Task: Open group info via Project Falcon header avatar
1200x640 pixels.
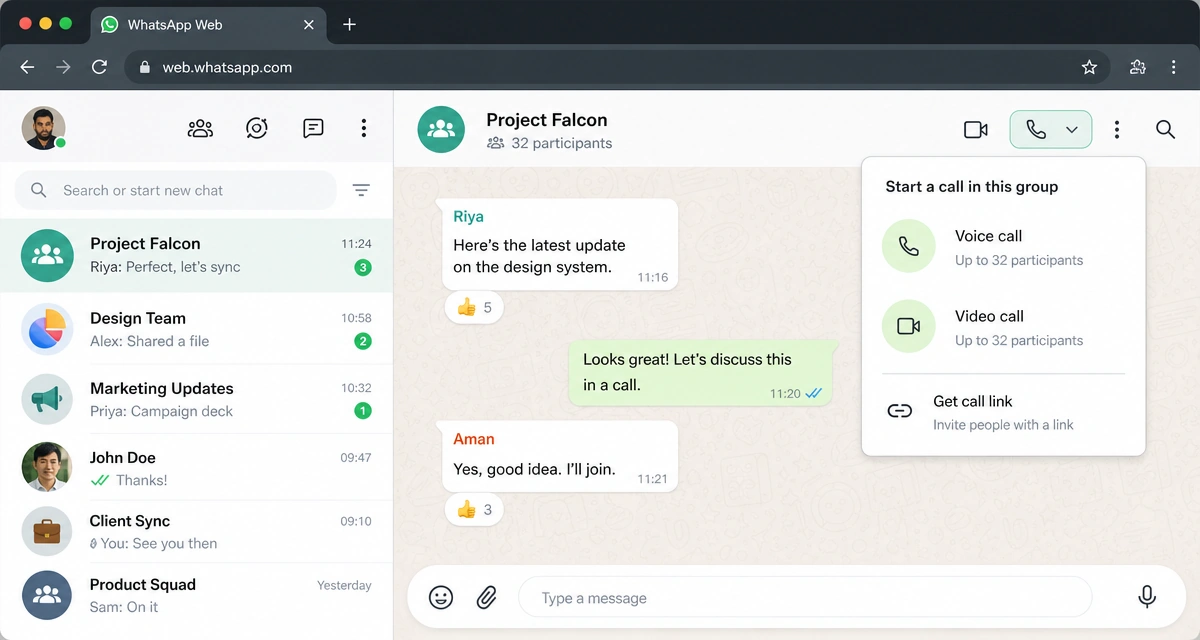Action: 441,129
